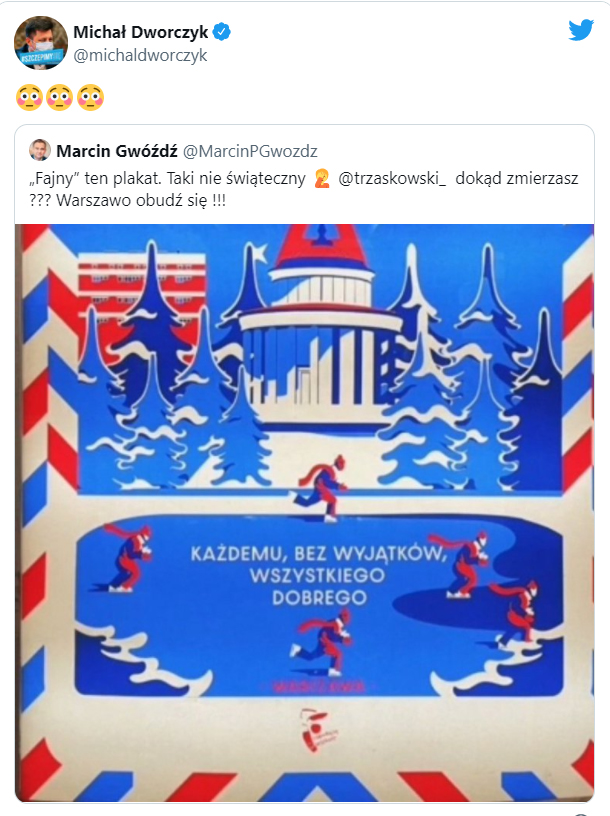Click the facepalm emoji in quoted tweet
This screenshot has width=610, height=816.
322,178
